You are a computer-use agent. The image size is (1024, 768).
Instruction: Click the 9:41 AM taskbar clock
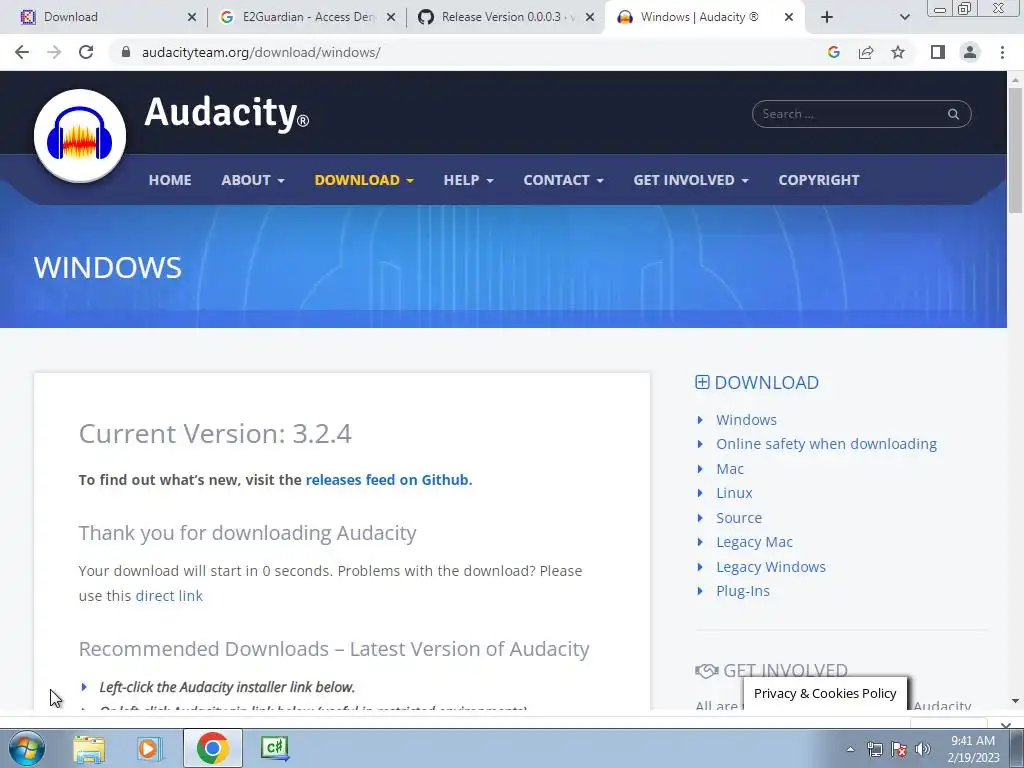[x=973, y=749]
